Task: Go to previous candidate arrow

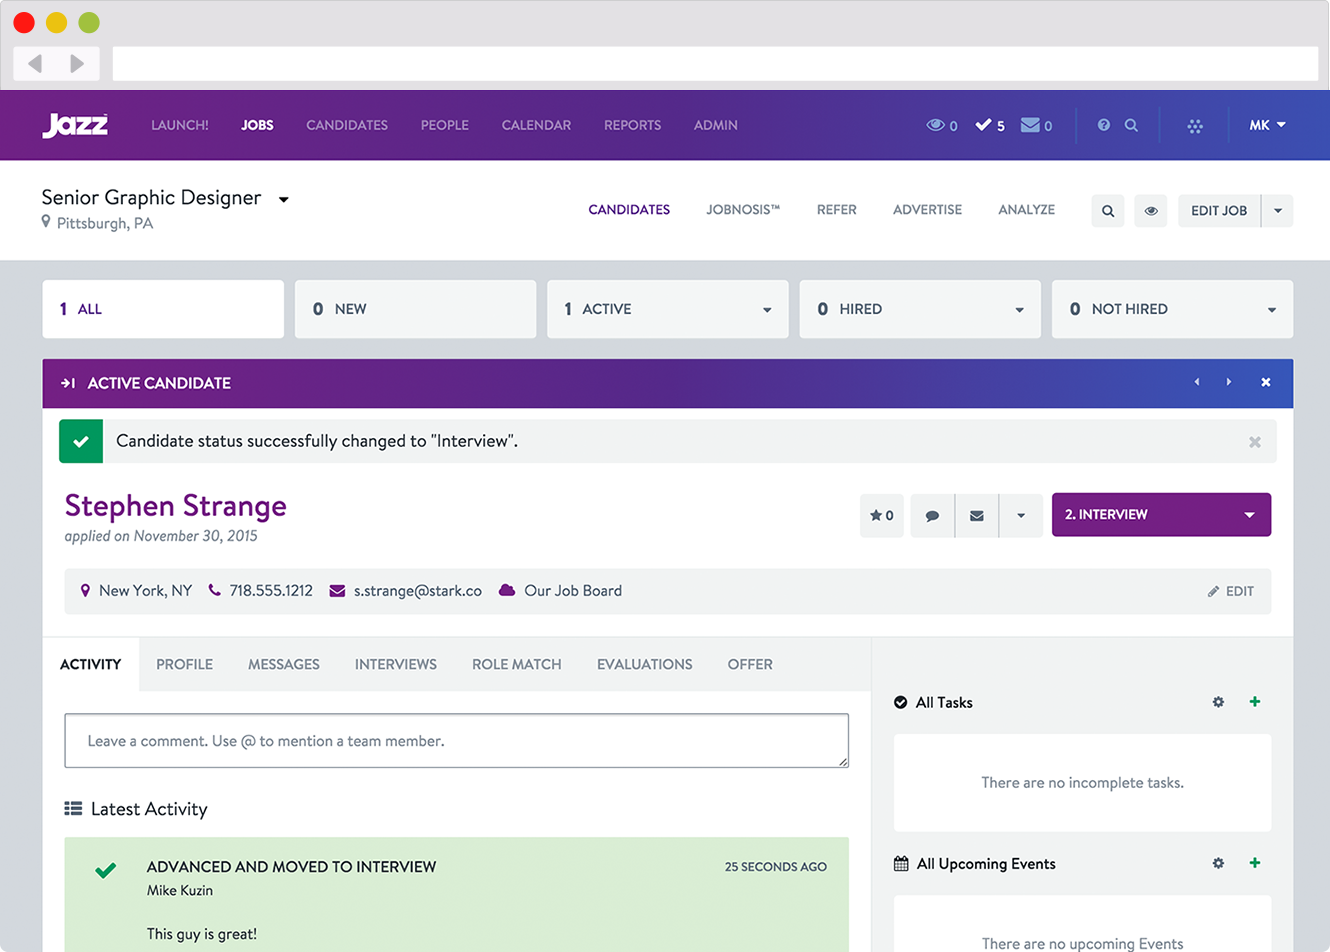Action: coord(1197,383)
